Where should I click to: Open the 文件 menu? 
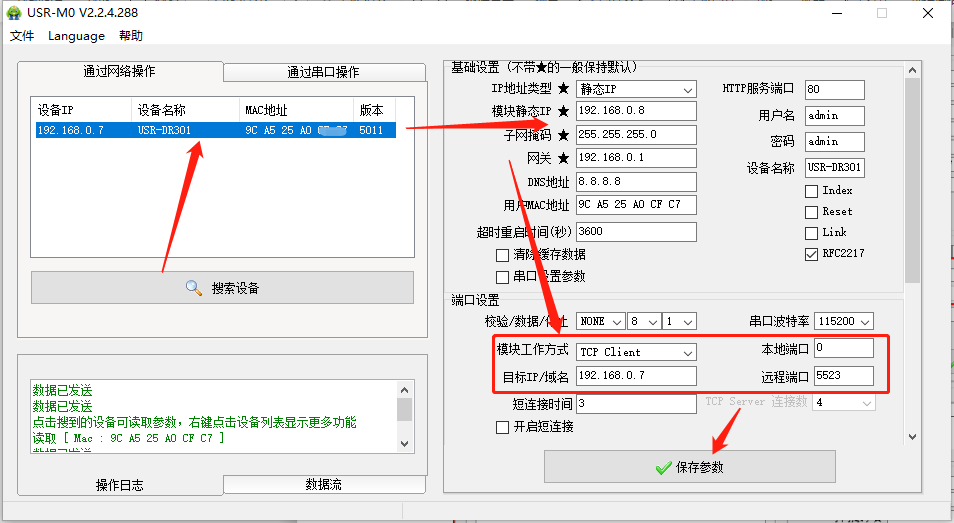point(22,36)
